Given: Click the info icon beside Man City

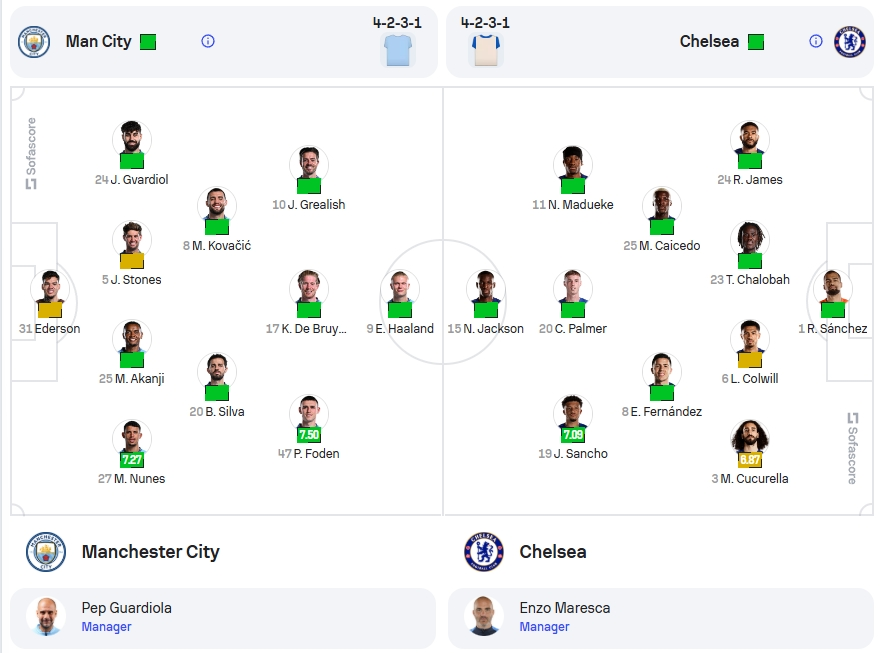Looking at the screenshot, I should 208,41.
